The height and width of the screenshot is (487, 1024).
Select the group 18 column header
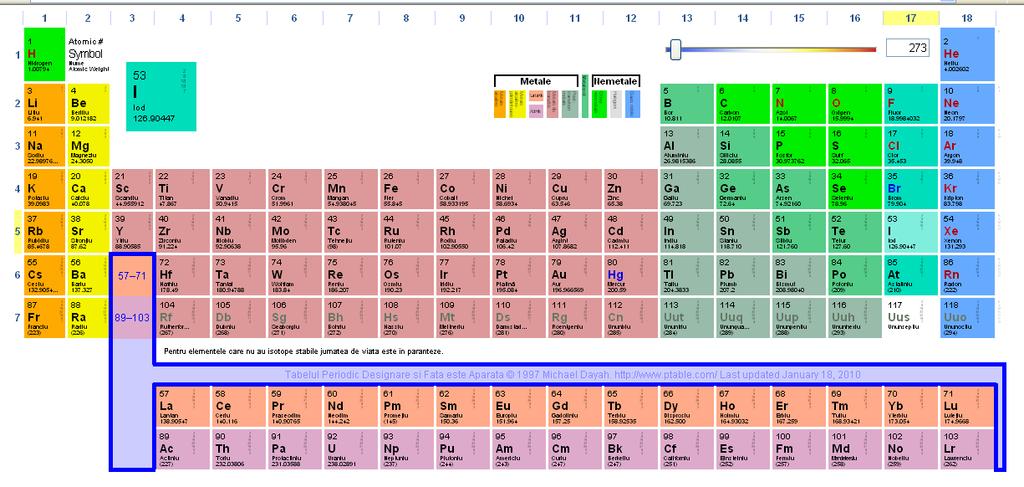coord(967,18)
